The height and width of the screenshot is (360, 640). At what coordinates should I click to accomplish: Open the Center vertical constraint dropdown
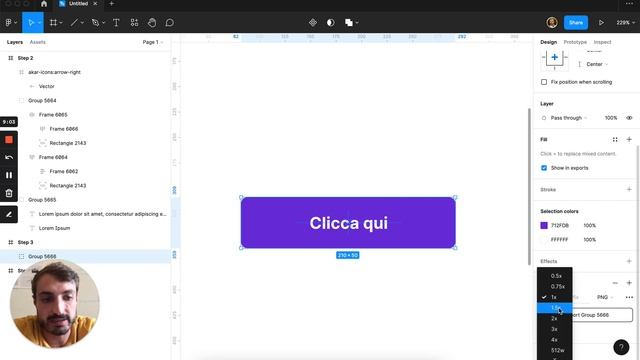pyautogui.click(x=597, y=64)
